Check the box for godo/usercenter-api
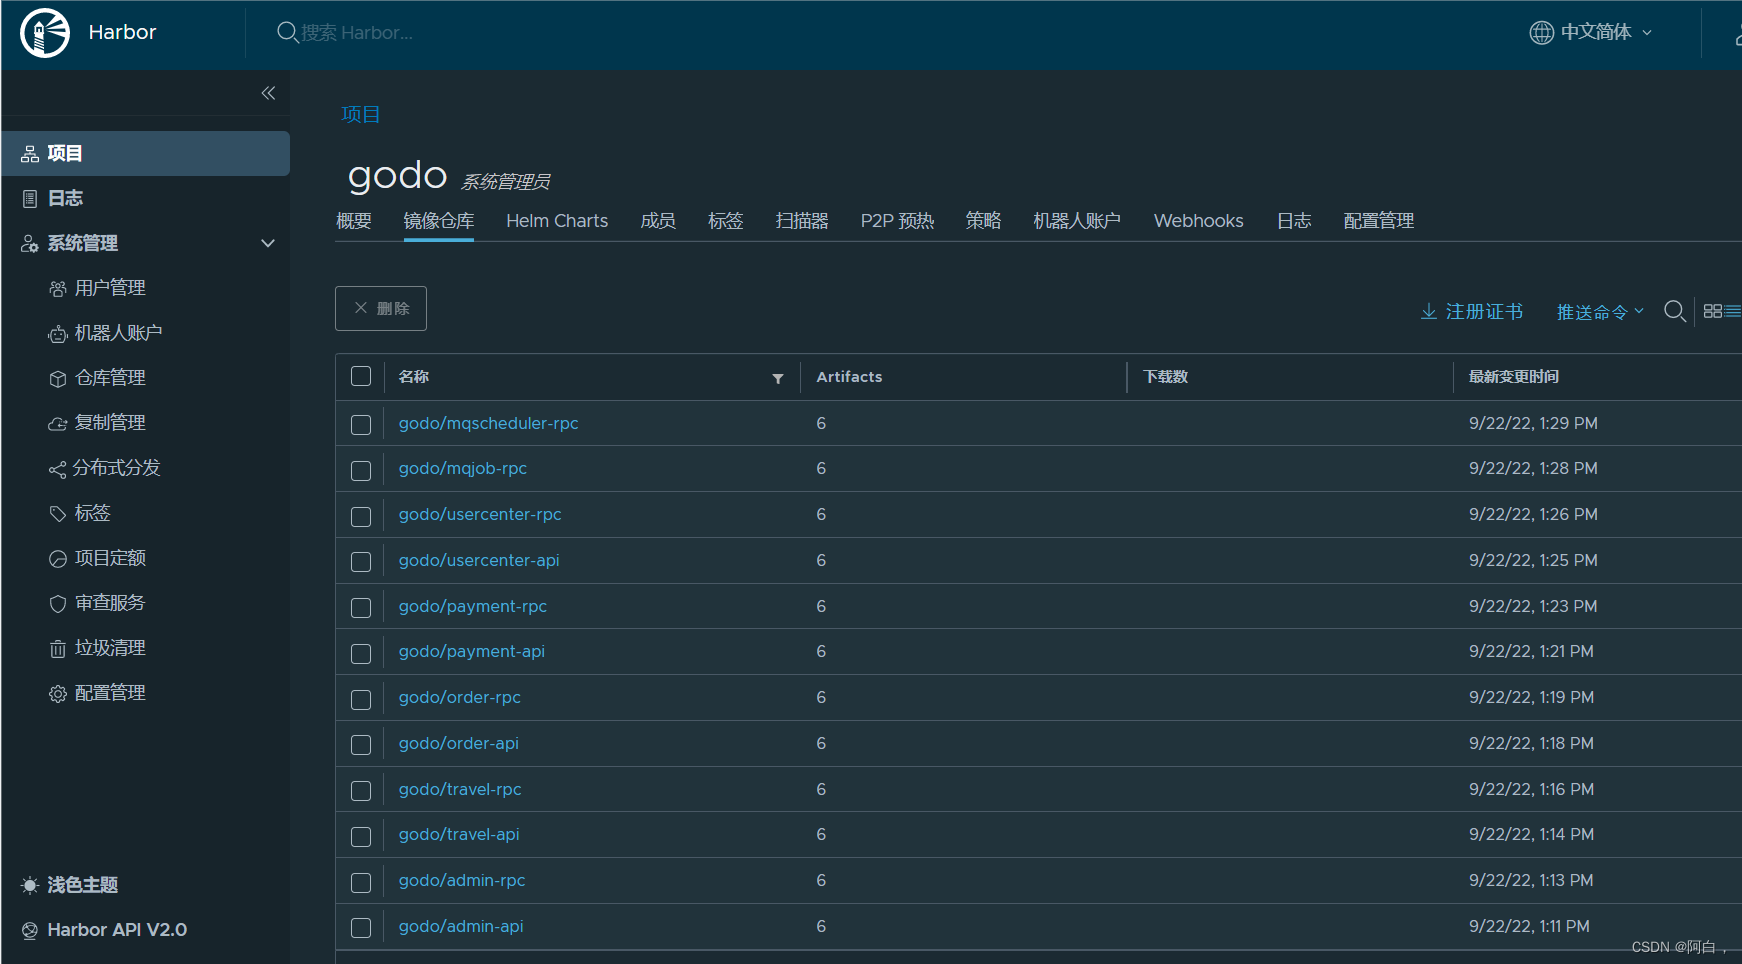The image size is (1742, 964). tap(361, 562)
